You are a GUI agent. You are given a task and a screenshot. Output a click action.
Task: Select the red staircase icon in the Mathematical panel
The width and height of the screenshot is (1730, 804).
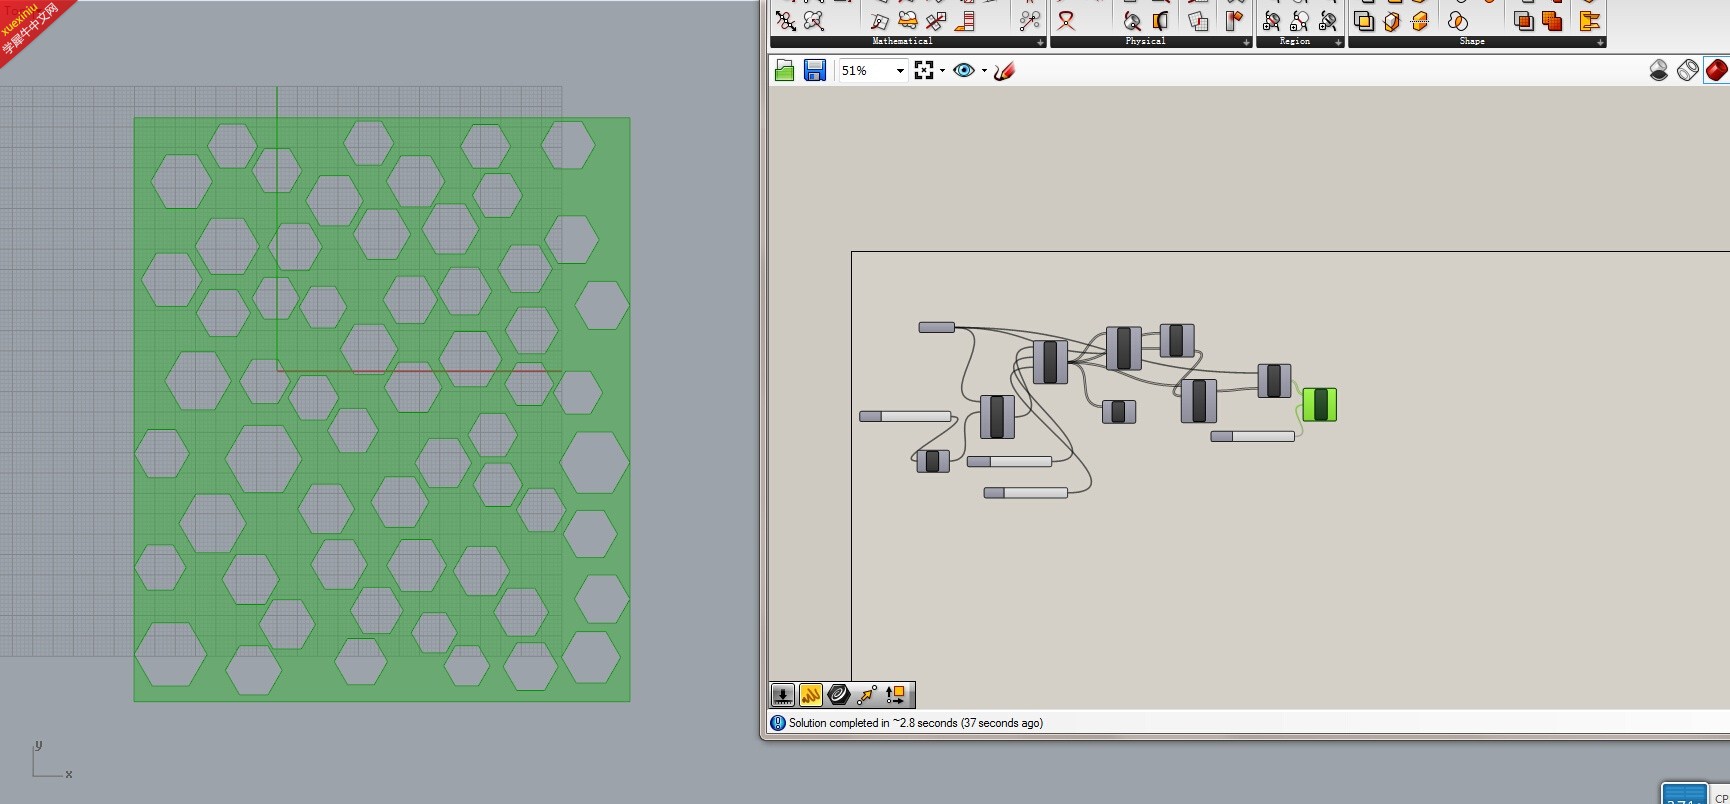[965, 21]
